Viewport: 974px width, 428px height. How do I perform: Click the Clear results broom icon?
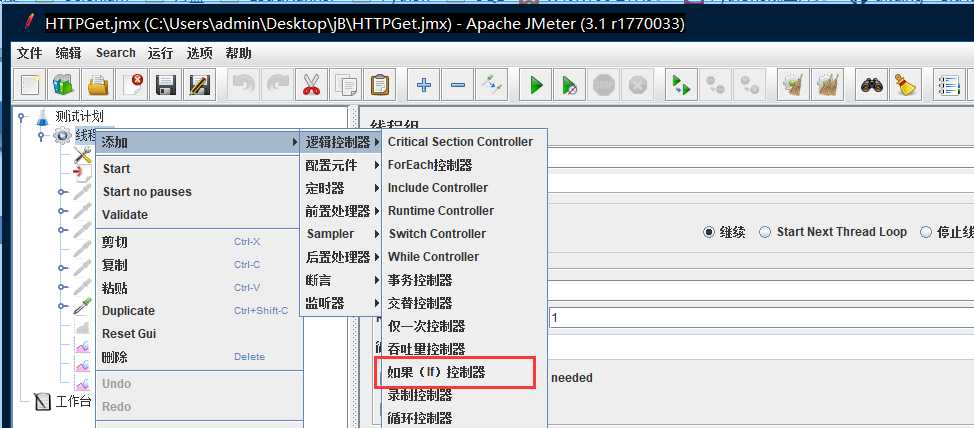[x=793, y=84]
